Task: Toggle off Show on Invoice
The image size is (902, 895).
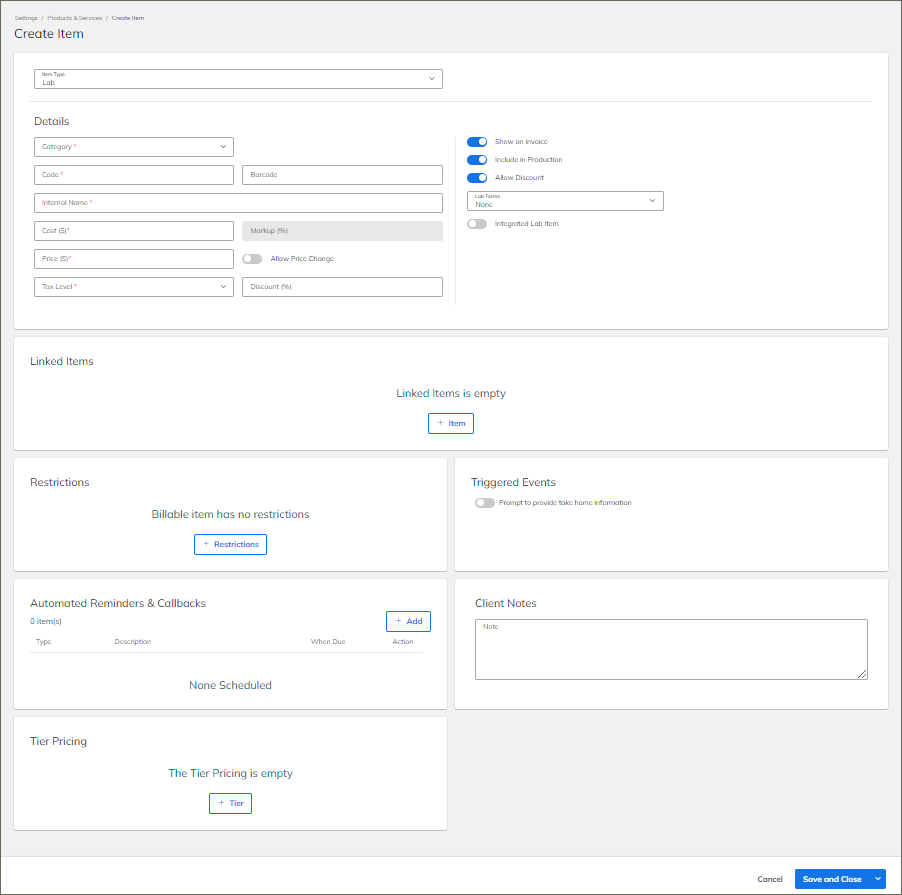Action: 477,143
